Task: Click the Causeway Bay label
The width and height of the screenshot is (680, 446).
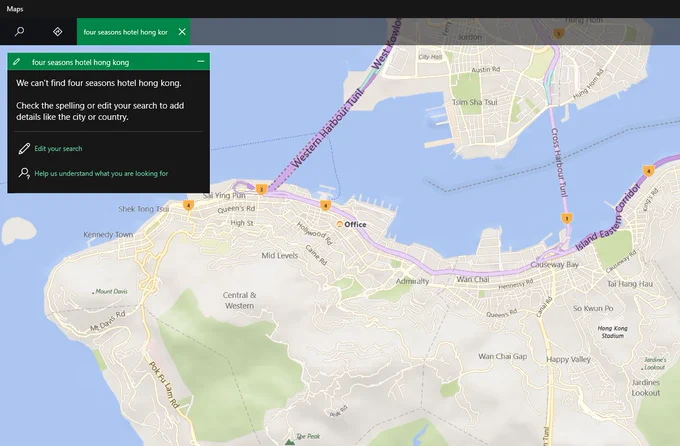Action: click(x=554, y=265)
